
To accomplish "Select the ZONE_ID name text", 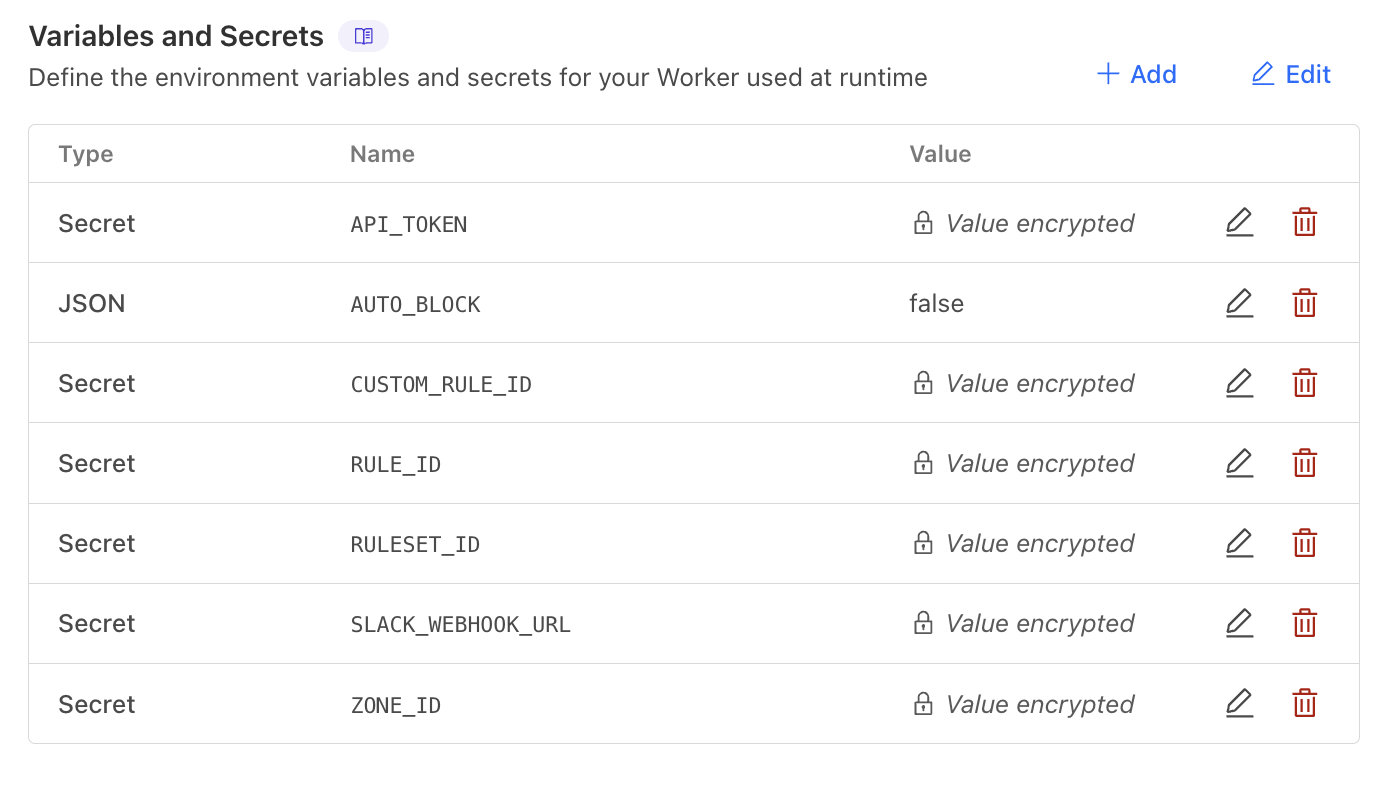I will pyautogui.click(x=396, y=705).
